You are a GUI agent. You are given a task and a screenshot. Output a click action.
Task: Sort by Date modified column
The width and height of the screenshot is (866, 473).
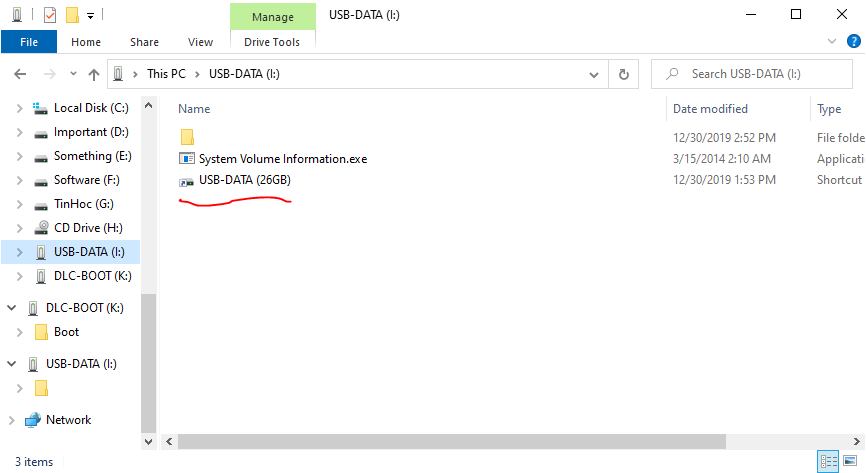tap(710, 109)
